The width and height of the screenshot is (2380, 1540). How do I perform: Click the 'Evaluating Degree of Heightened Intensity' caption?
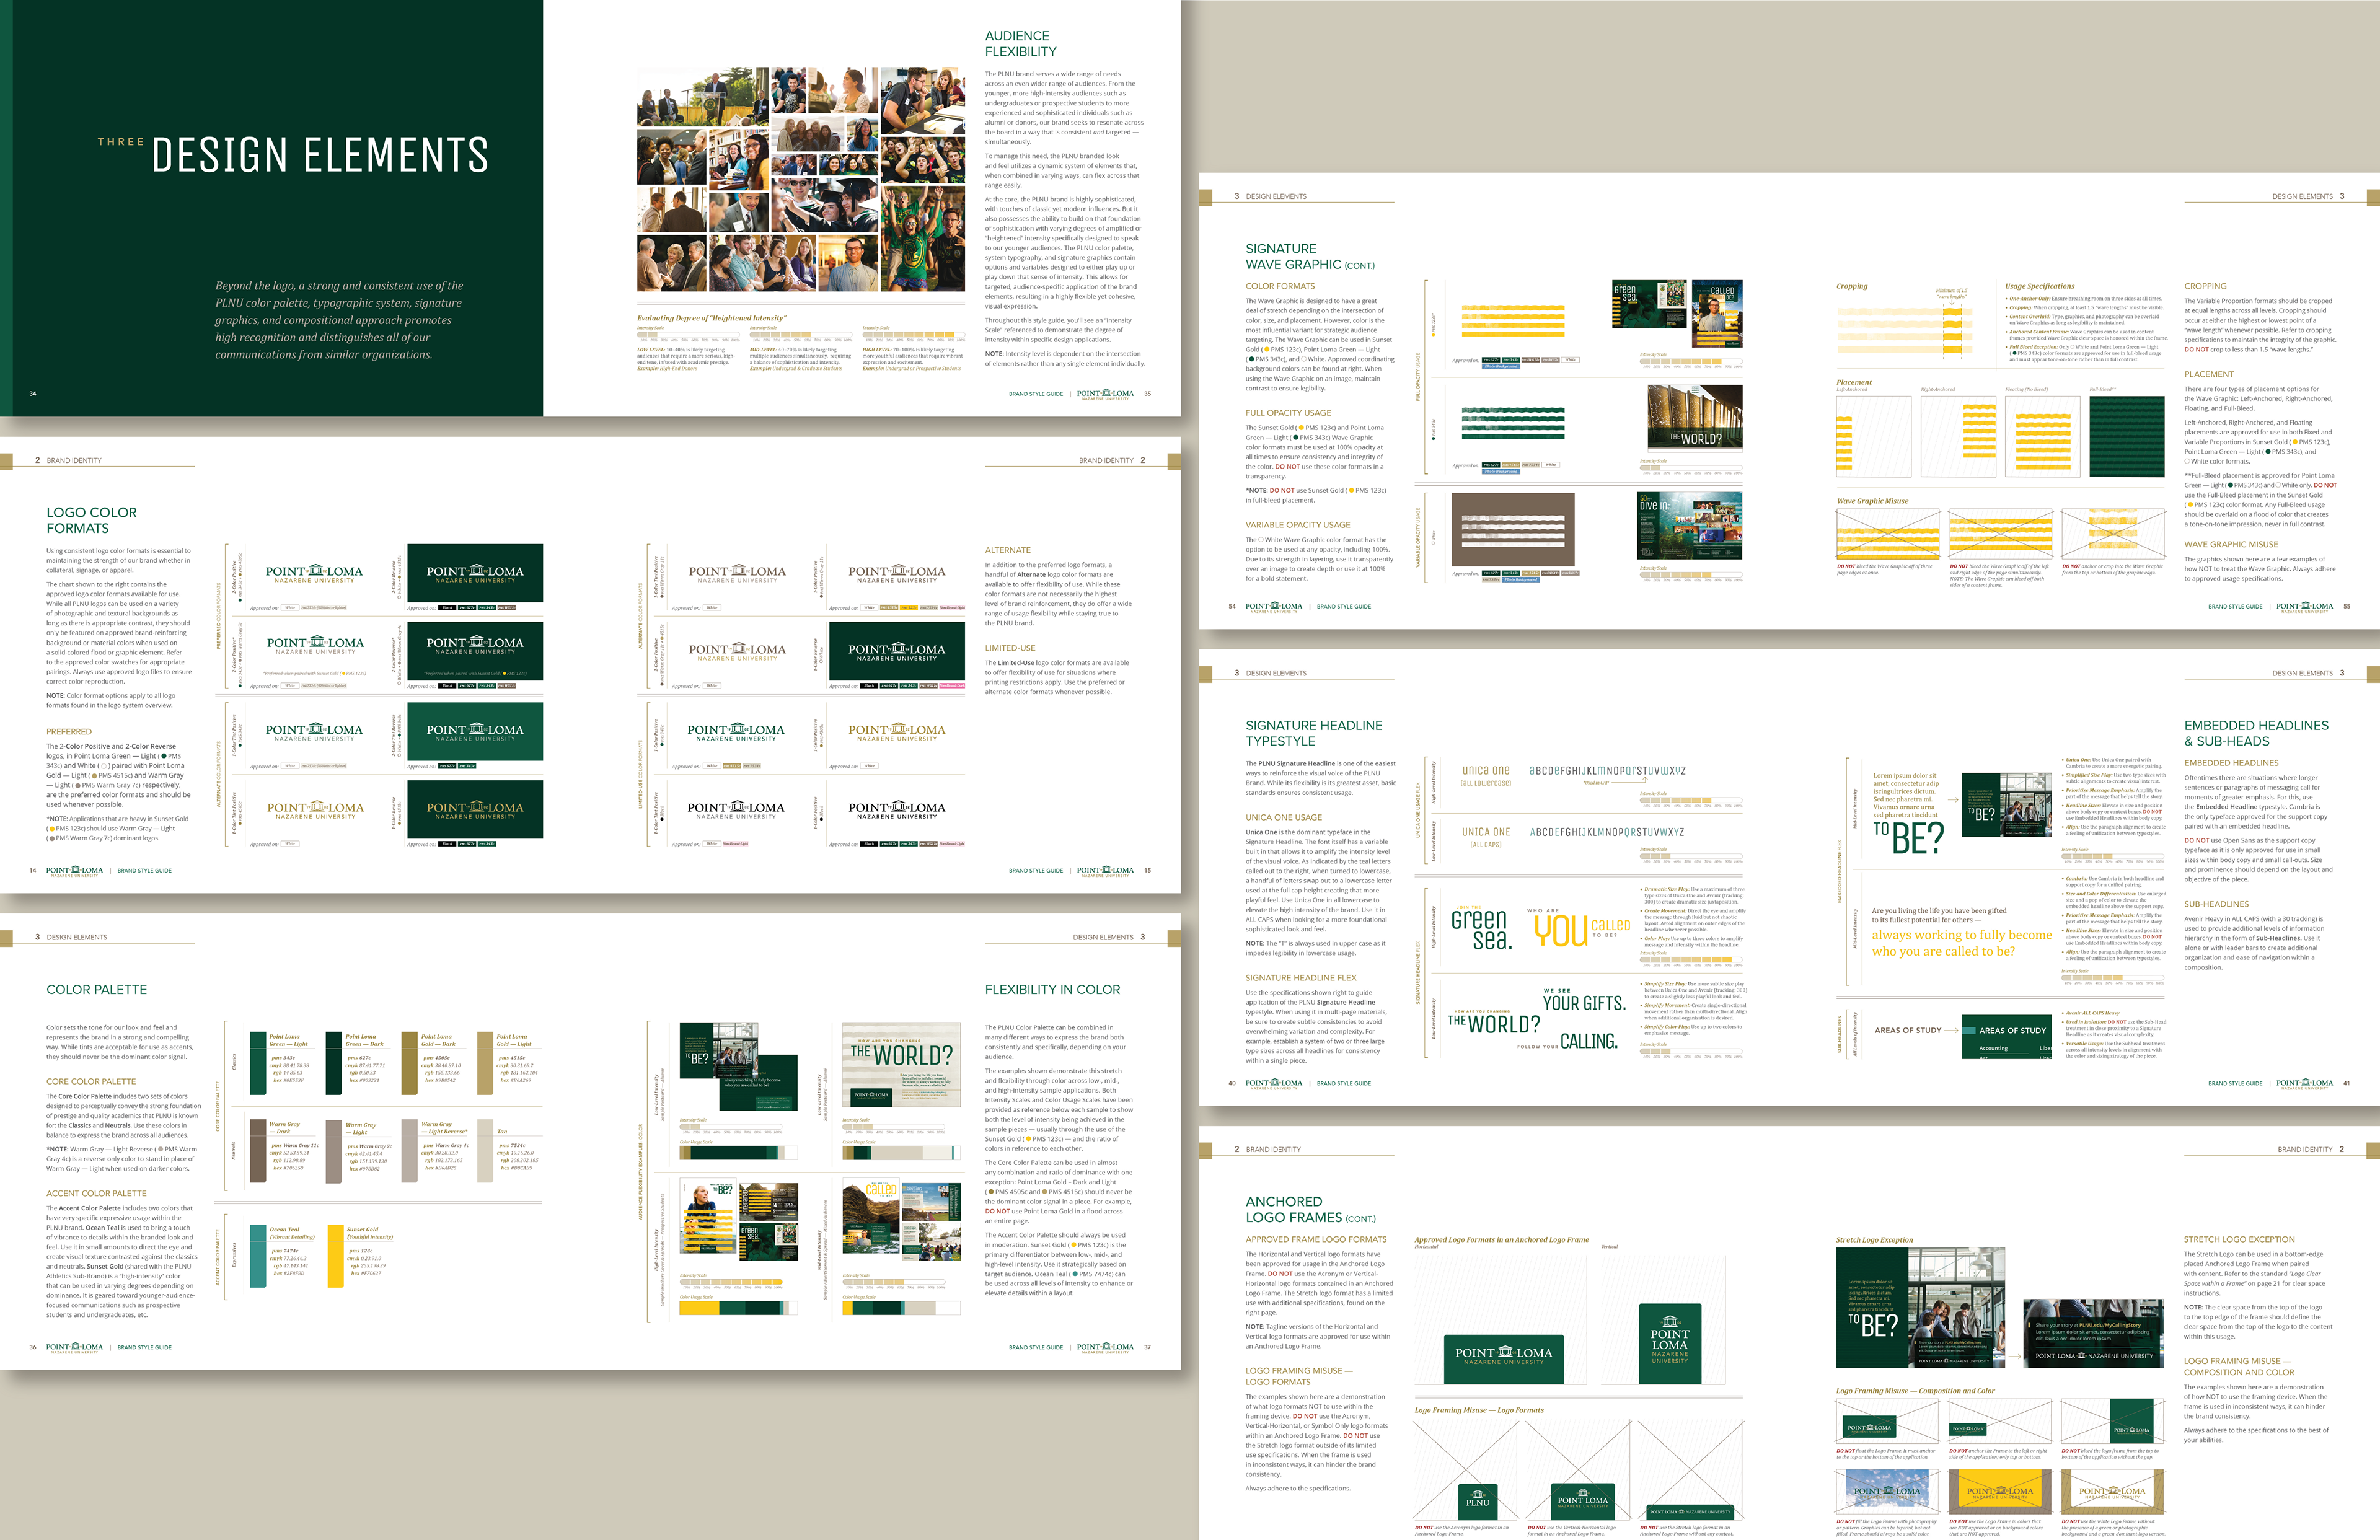point(711,318)
